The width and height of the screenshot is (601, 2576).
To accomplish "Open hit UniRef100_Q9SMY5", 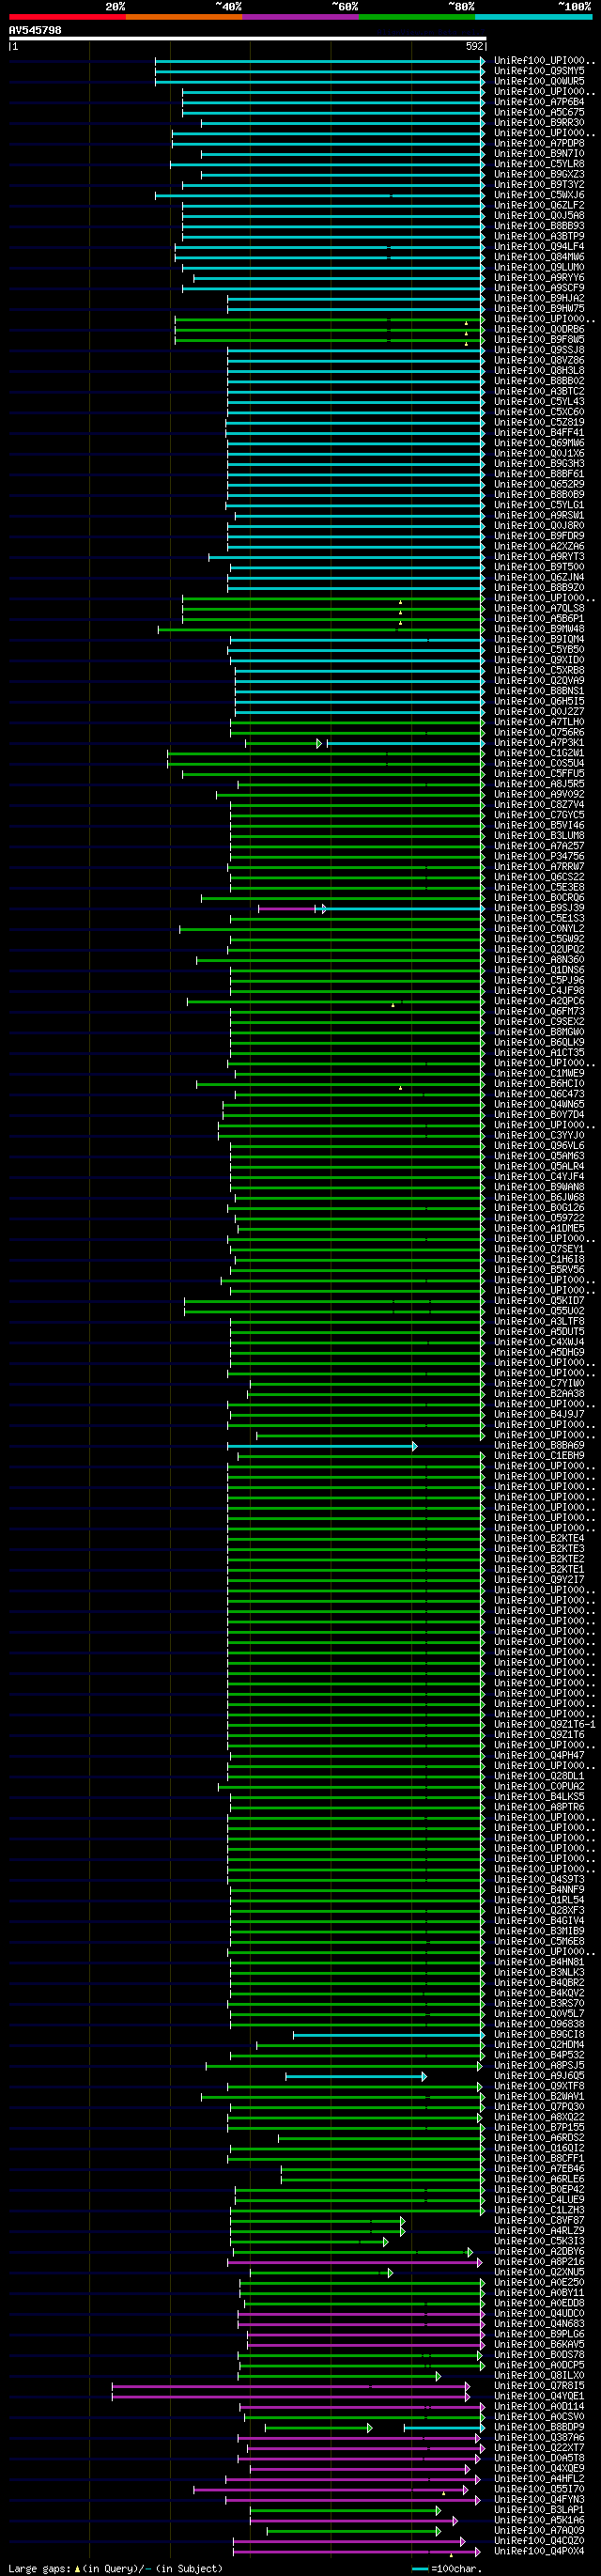I will click(x=539, y=71).
